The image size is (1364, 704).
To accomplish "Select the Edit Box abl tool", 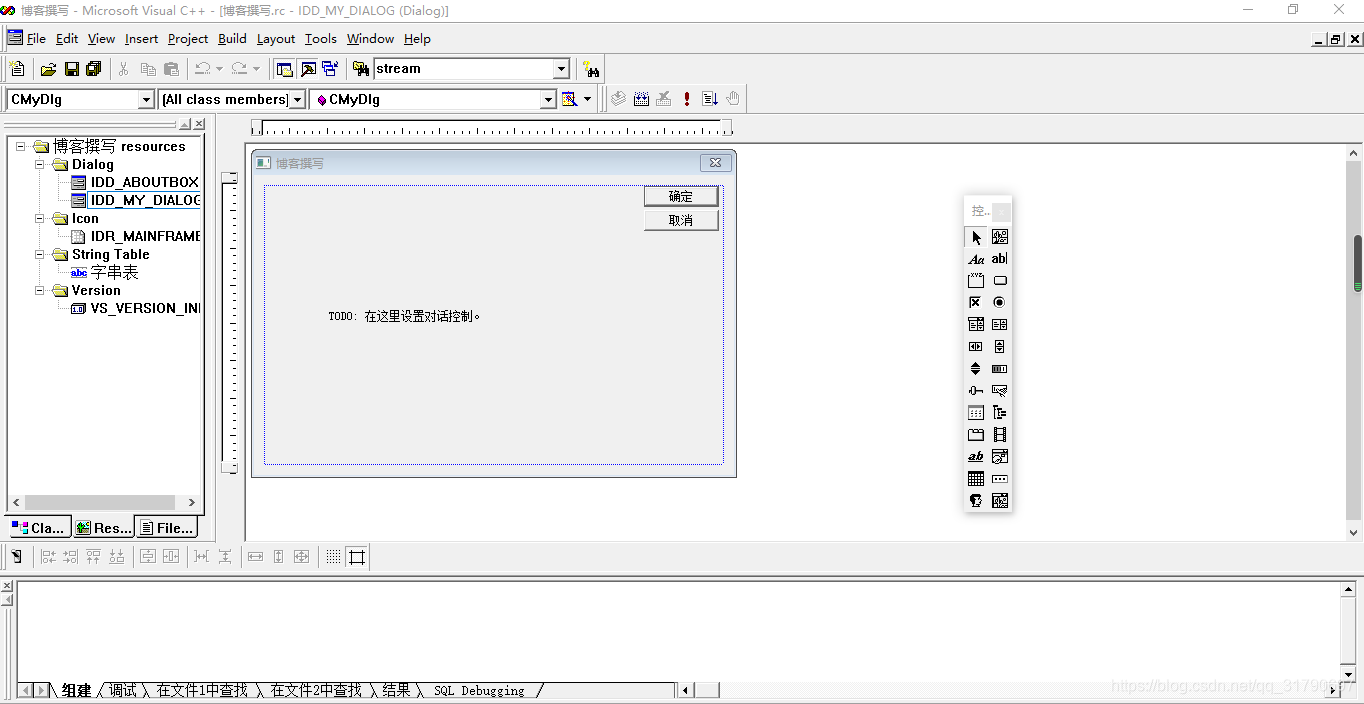I will (x=1000, y=259).
